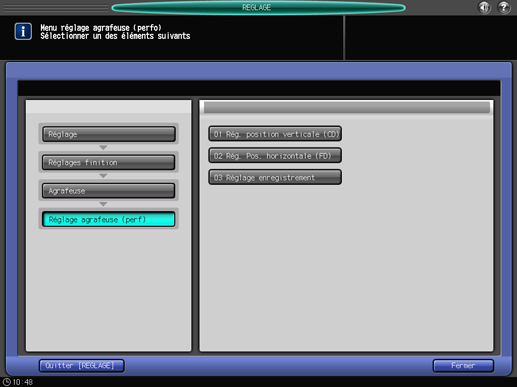Select the Réglage breadcrumb button

109,134
